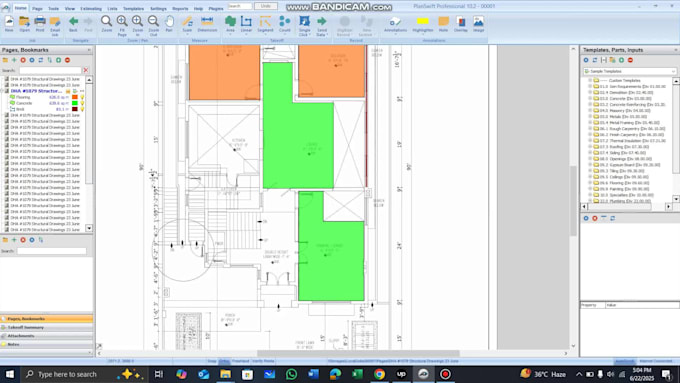Viewport: 680px width, 383px height.
Task: Click pages list scroll down arrow
Action: tap(89, 228)
